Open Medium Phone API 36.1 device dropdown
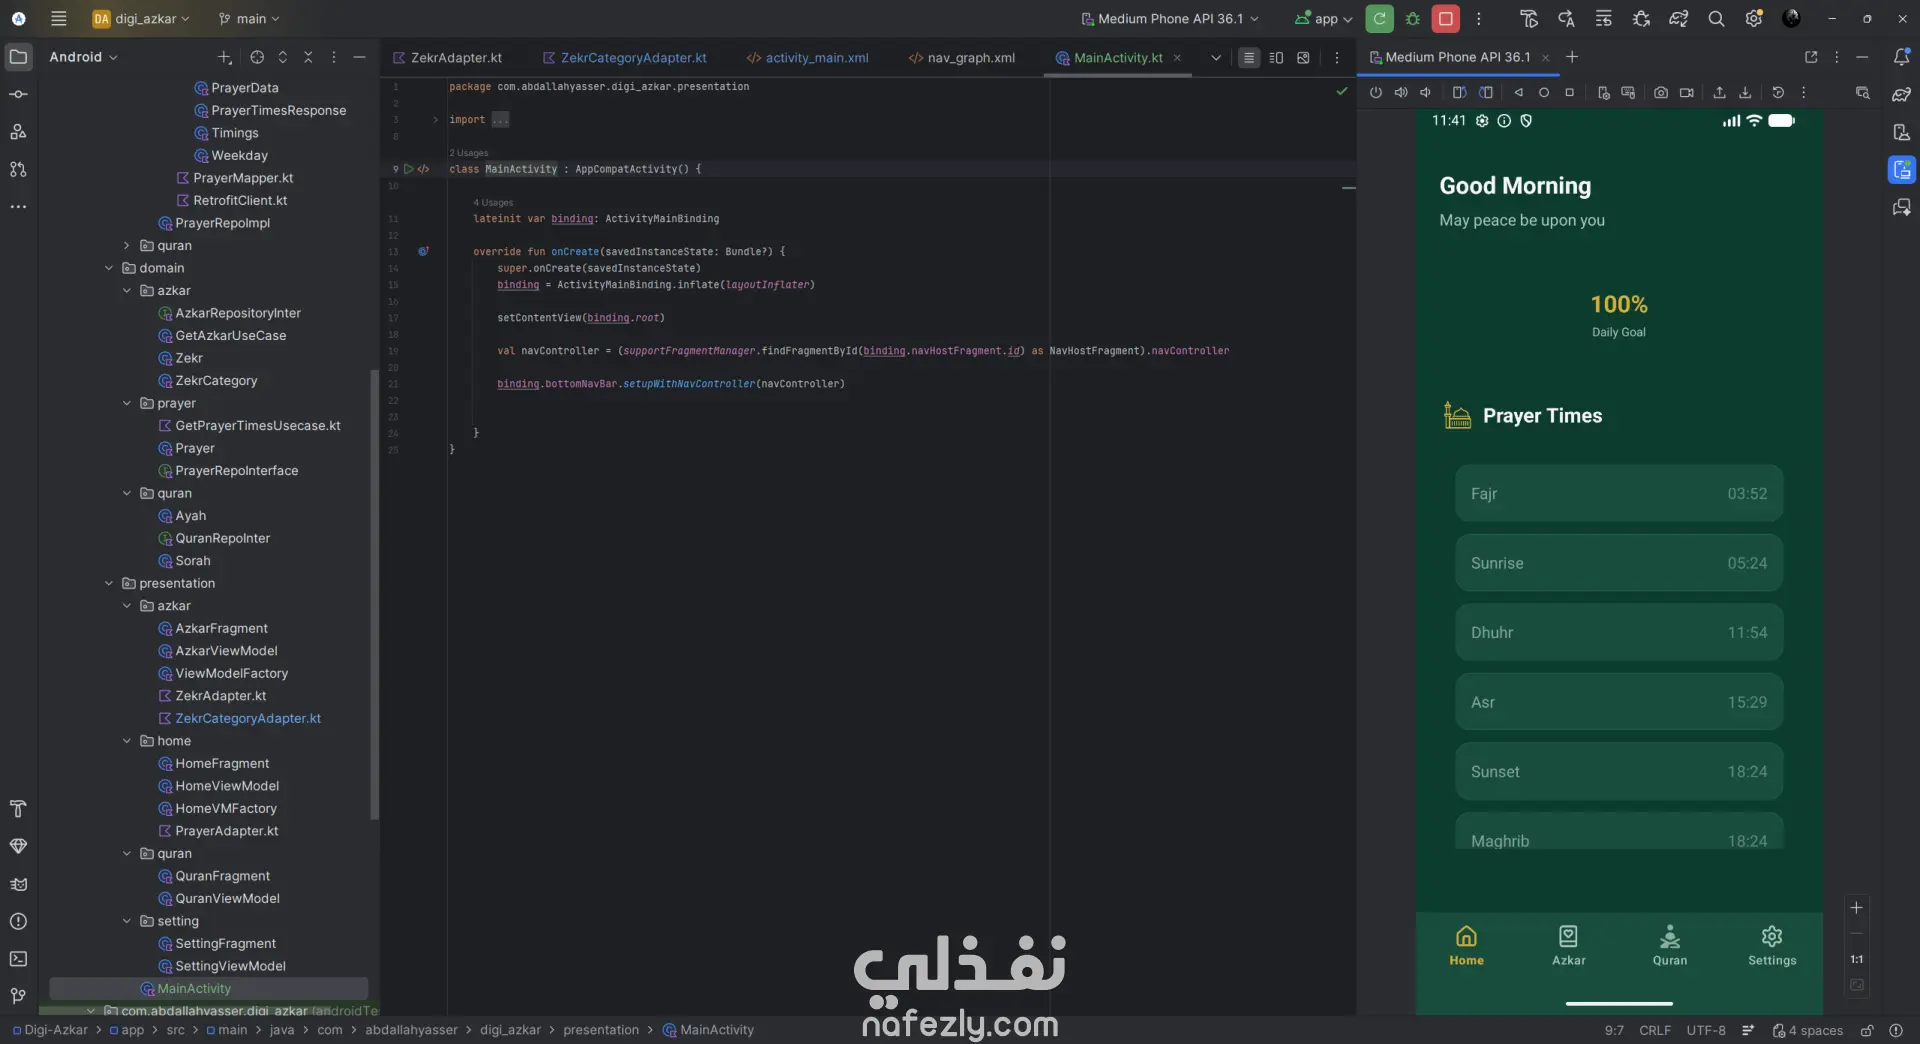The image size is (1920, 1044). 1170,19
